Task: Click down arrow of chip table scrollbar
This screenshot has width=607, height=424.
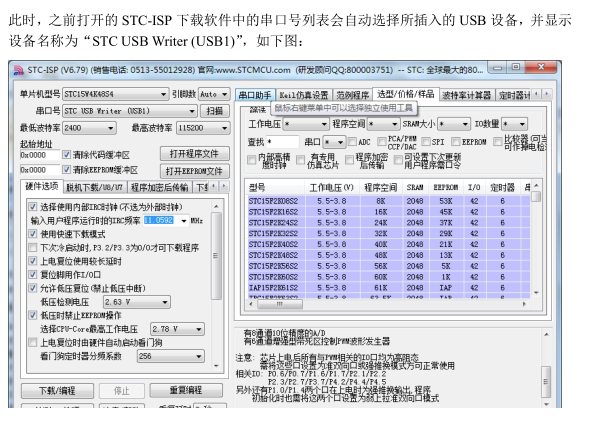Action: coord(536,293)
